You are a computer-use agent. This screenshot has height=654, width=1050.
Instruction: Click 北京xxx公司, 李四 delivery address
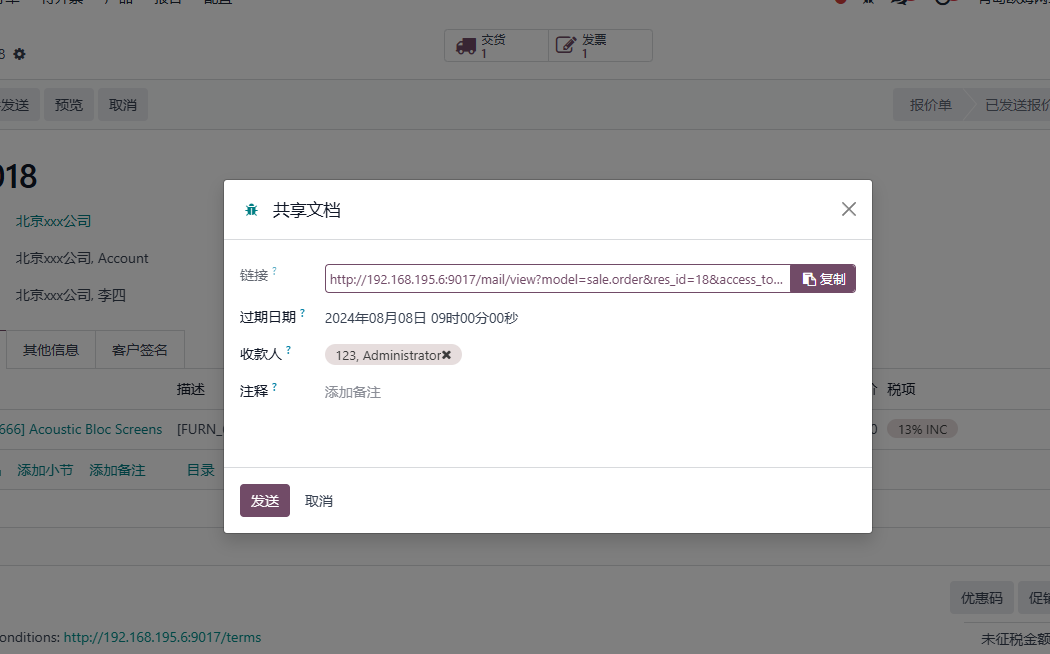click(x=71, y=295)
